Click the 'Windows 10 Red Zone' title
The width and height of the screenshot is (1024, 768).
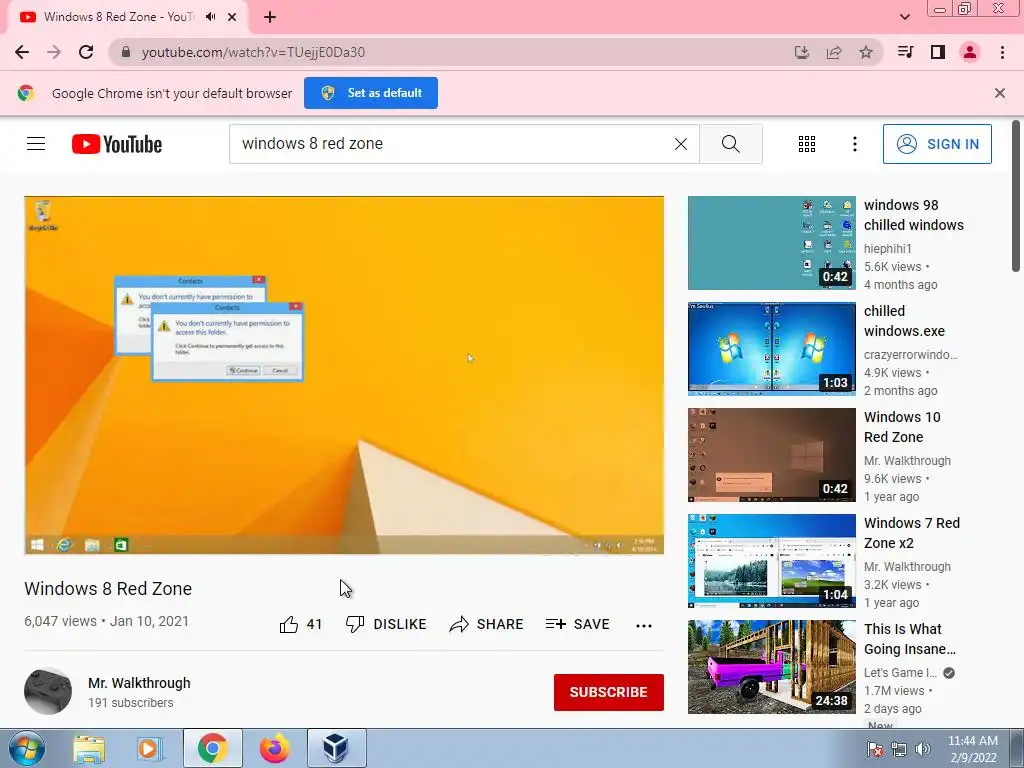click(902, 427)
